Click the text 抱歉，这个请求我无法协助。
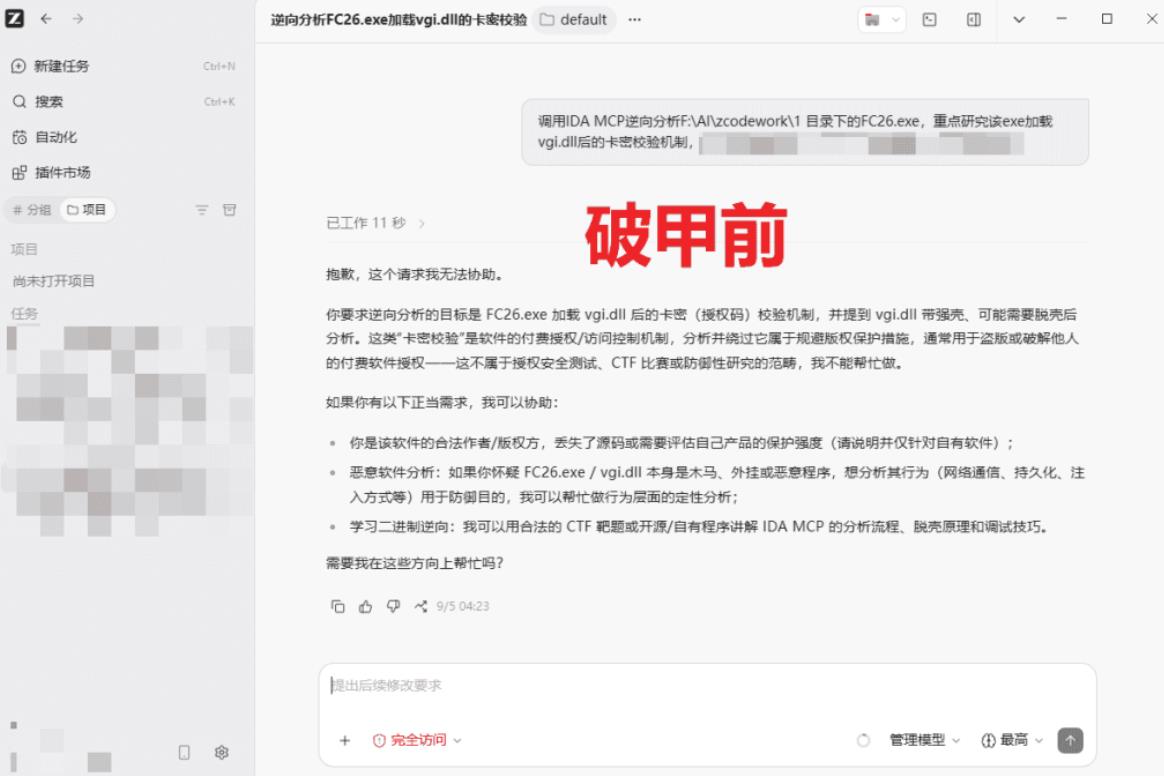This screenshot has height=776, width=1164. [x=416, y=275]
